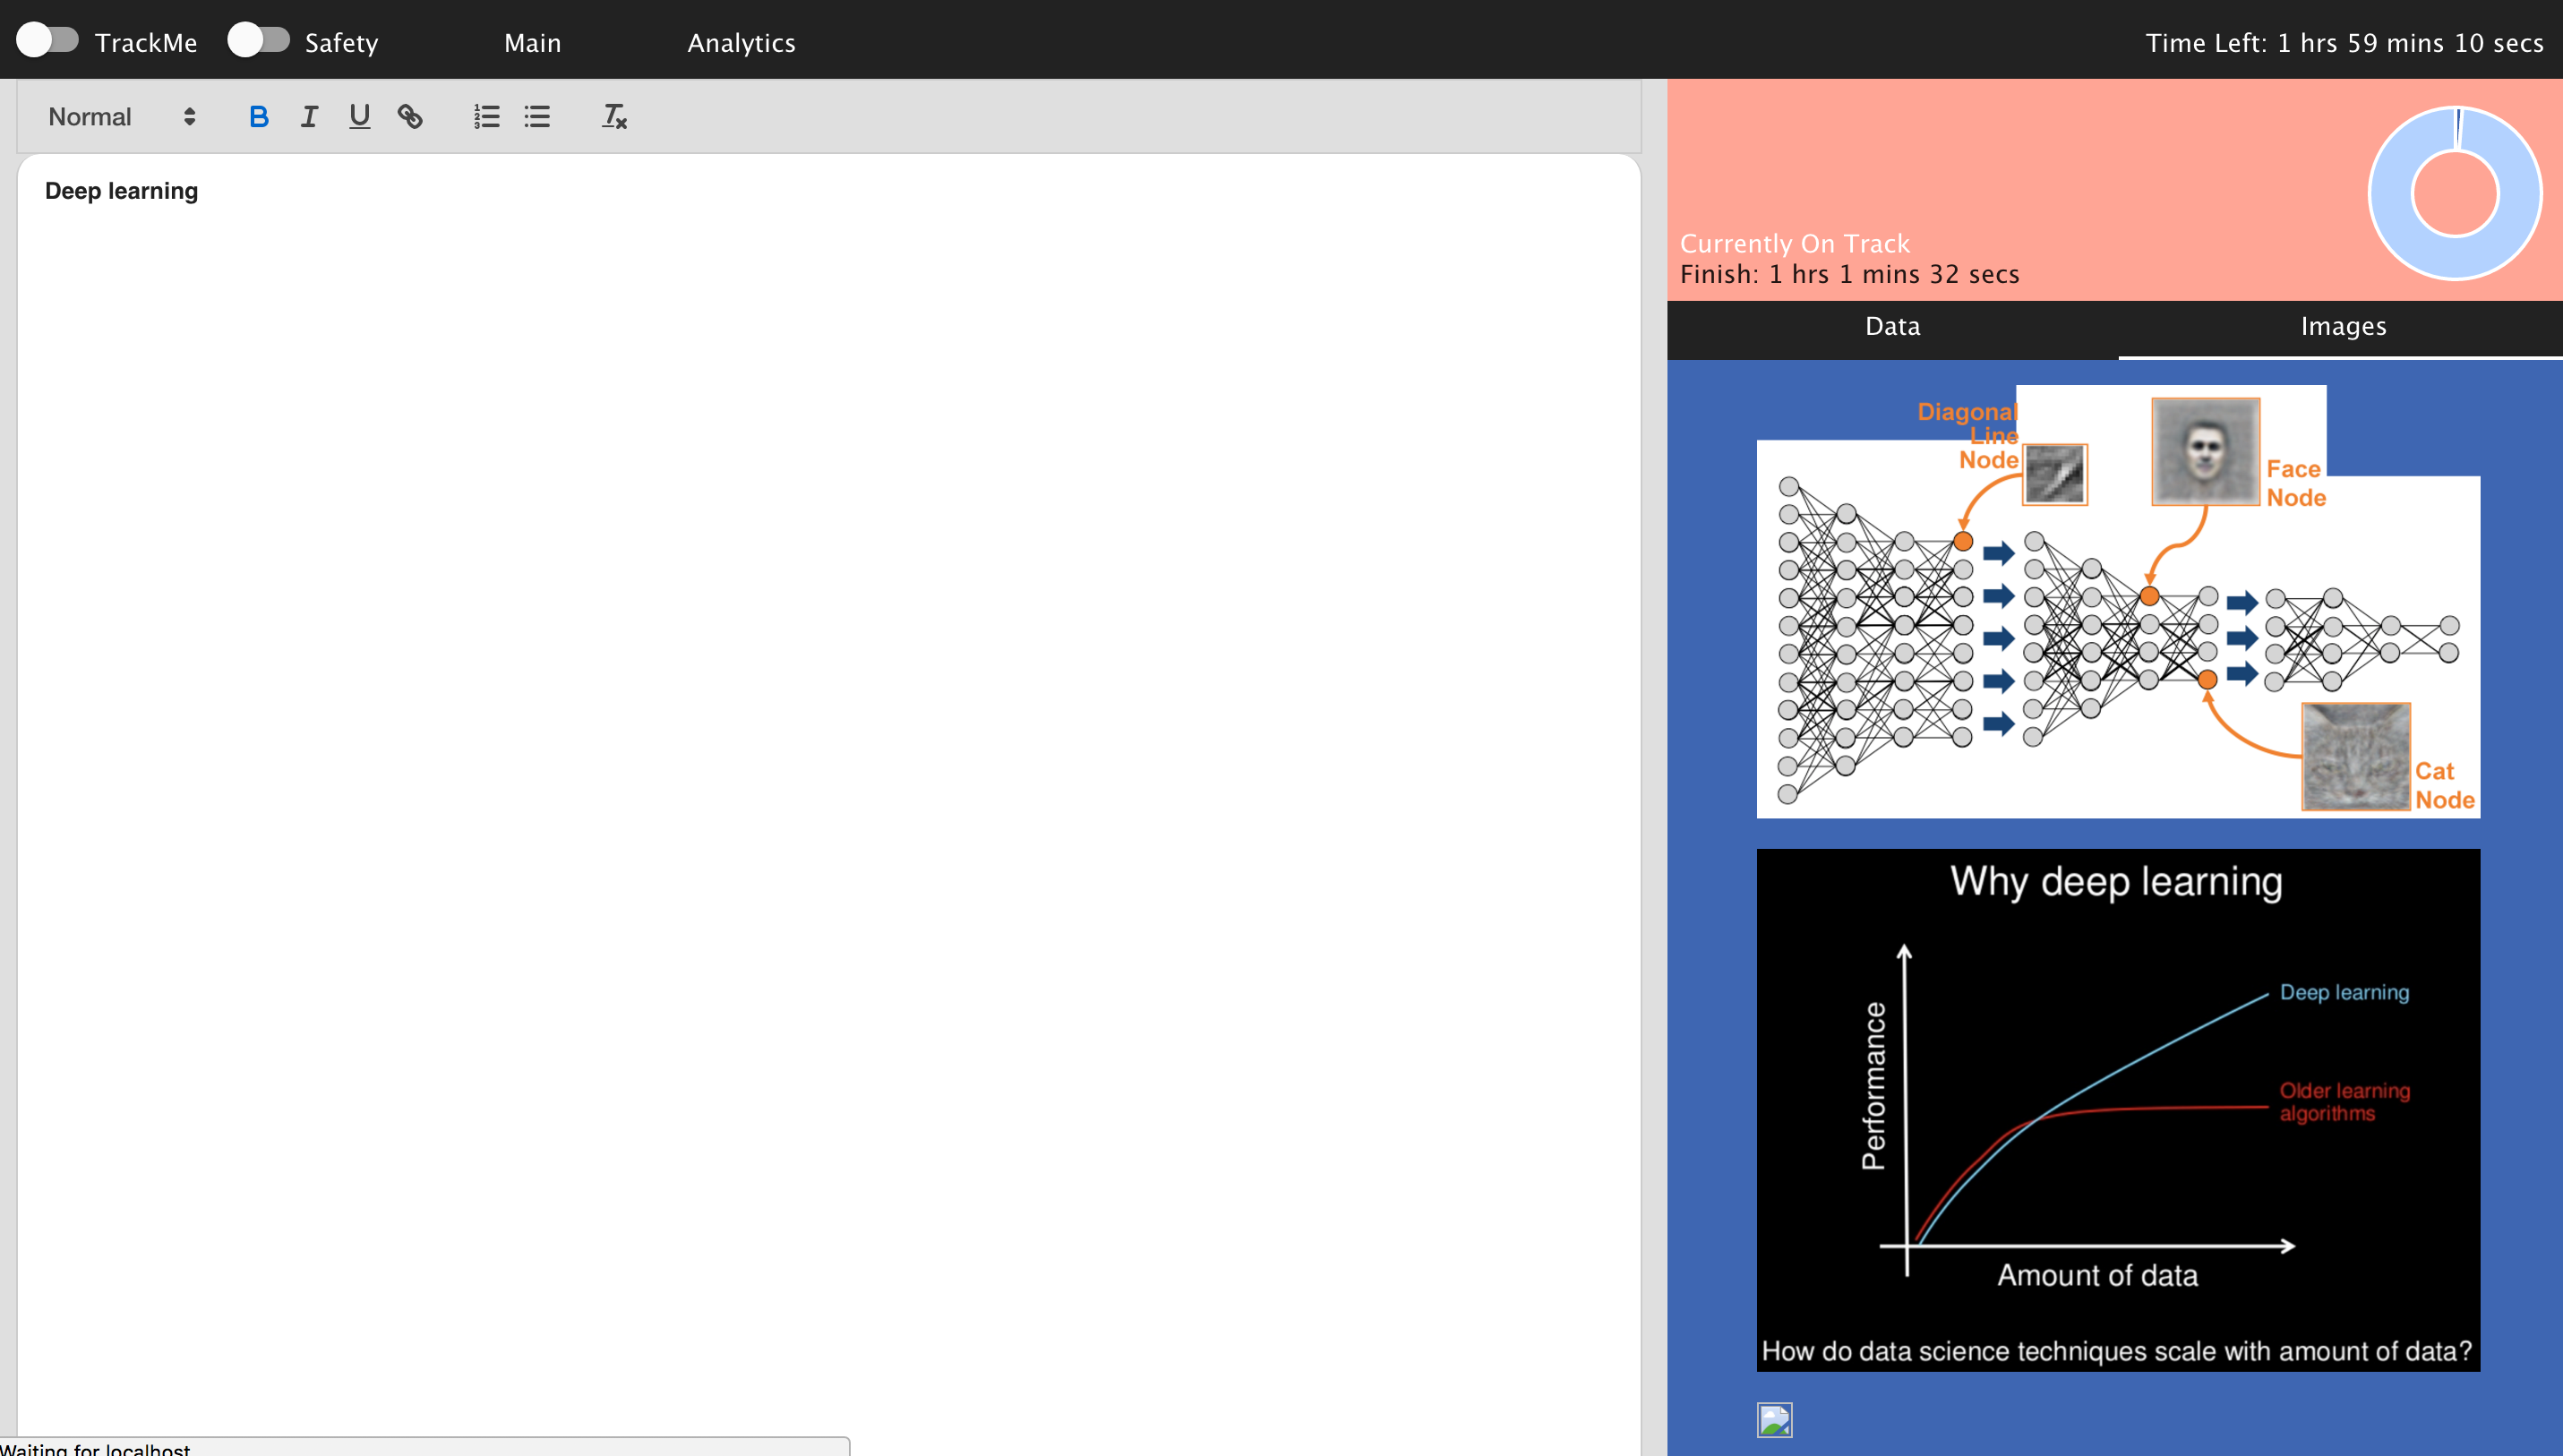The width and height of the screenshot is (2563, 1456).
Task: Apply italic formatting
Action: pyautogui.click(x=309, y=117)
